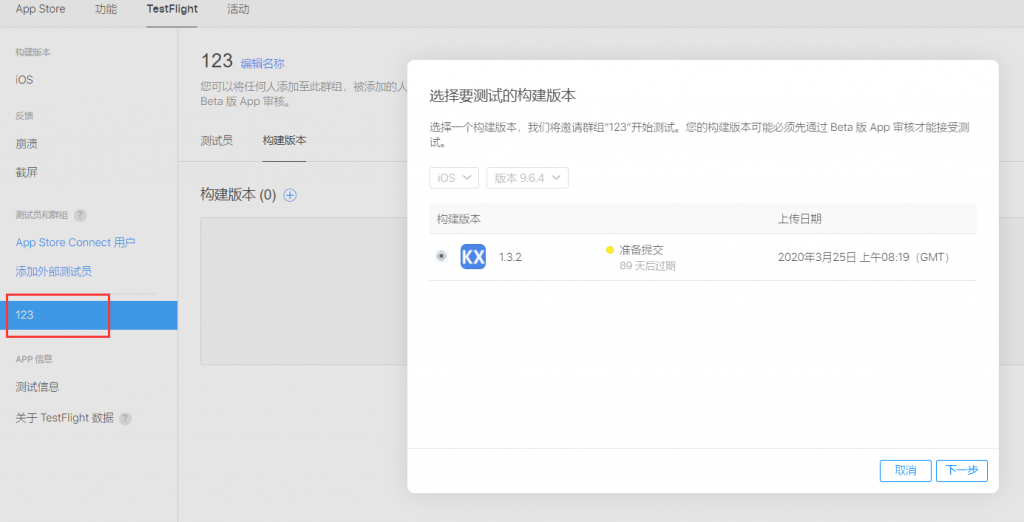
Task: Click build number 1.3.2 text
Action: tap(510, 257)
